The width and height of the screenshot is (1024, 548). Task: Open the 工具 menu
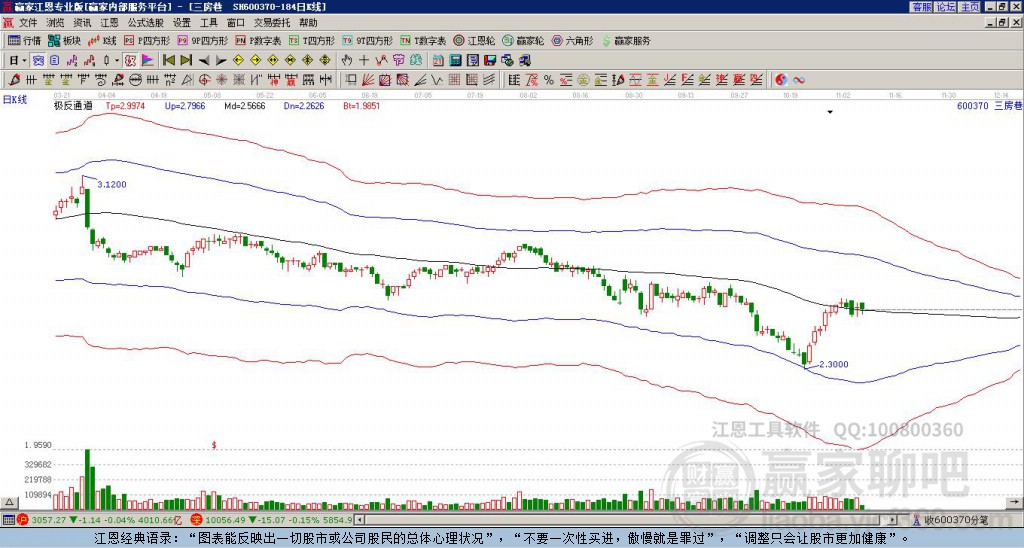[x=209, y=23]
